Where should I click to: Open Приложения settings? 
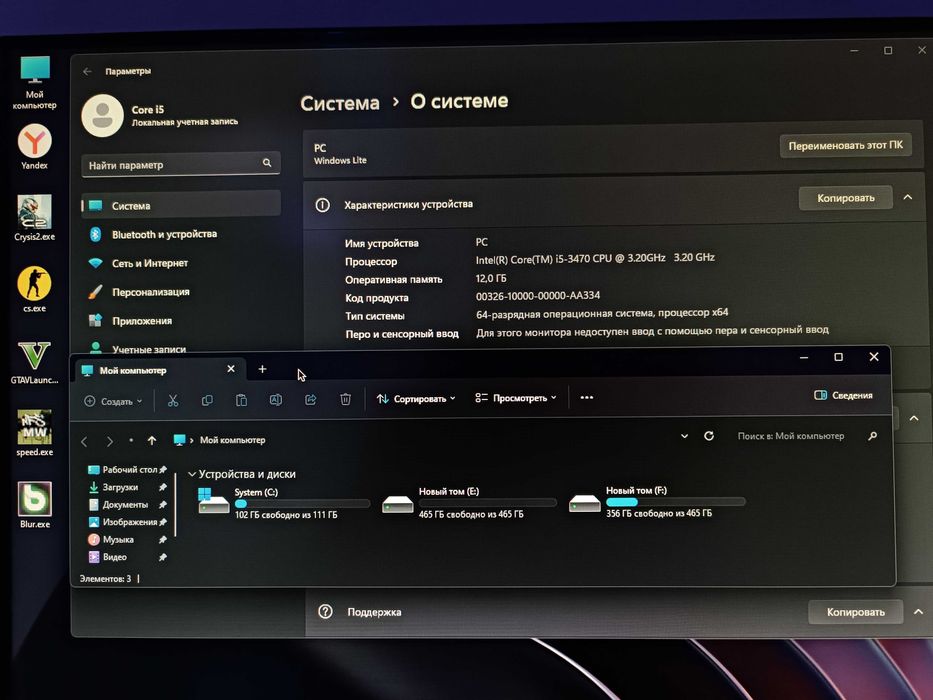click(x=181, y=321)
